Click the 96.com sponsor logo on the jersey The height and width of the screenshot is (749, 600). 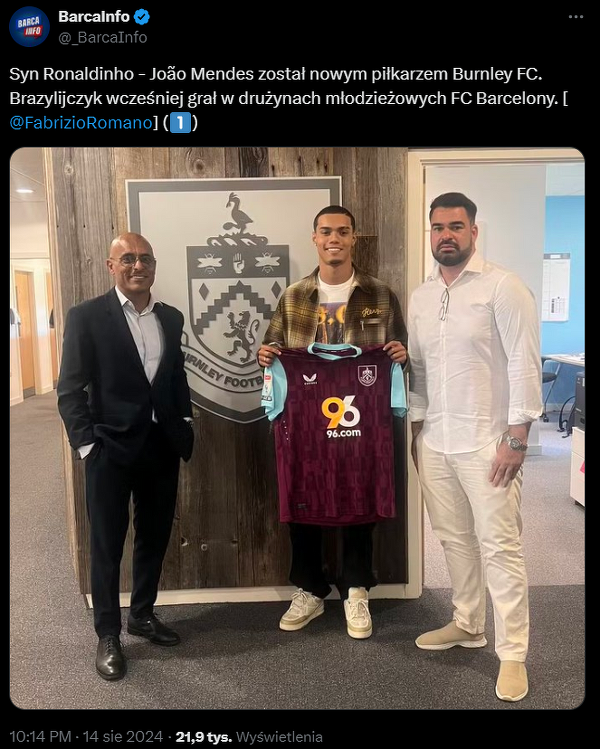coord(343,417)
